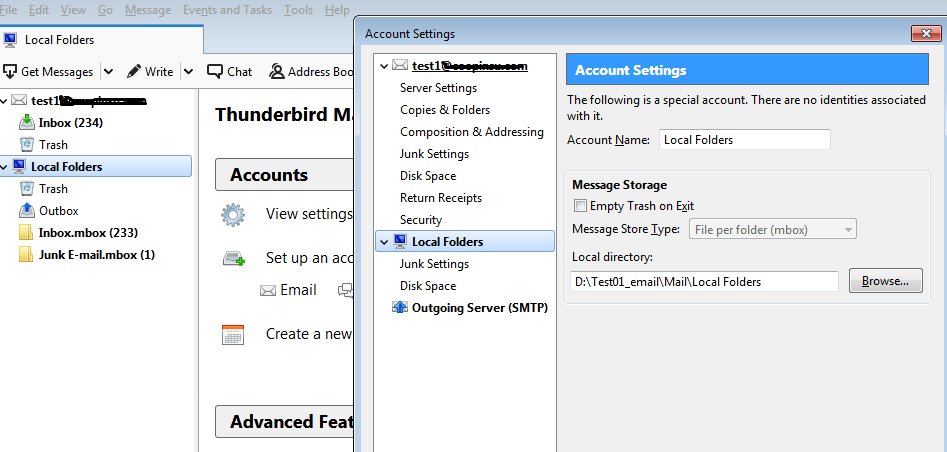Click the Local Folders tab monitor icon
Screen dimensions: 947x452
click(10, 40)
